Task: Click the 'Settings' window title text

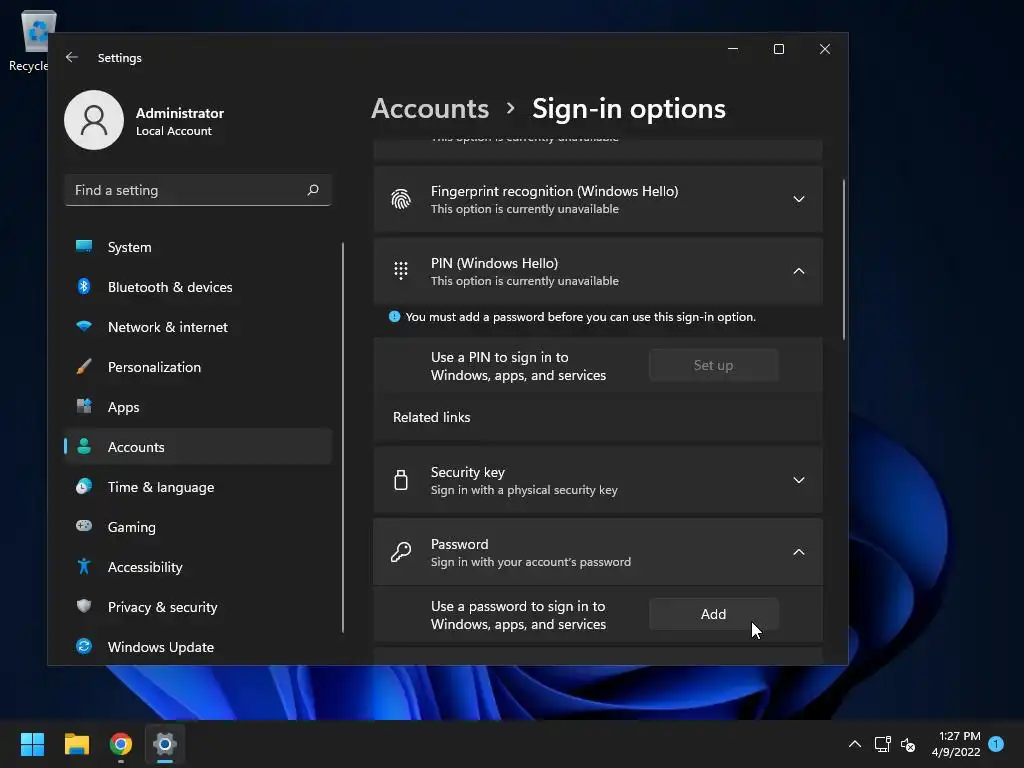Action: [x=120, y=57]
